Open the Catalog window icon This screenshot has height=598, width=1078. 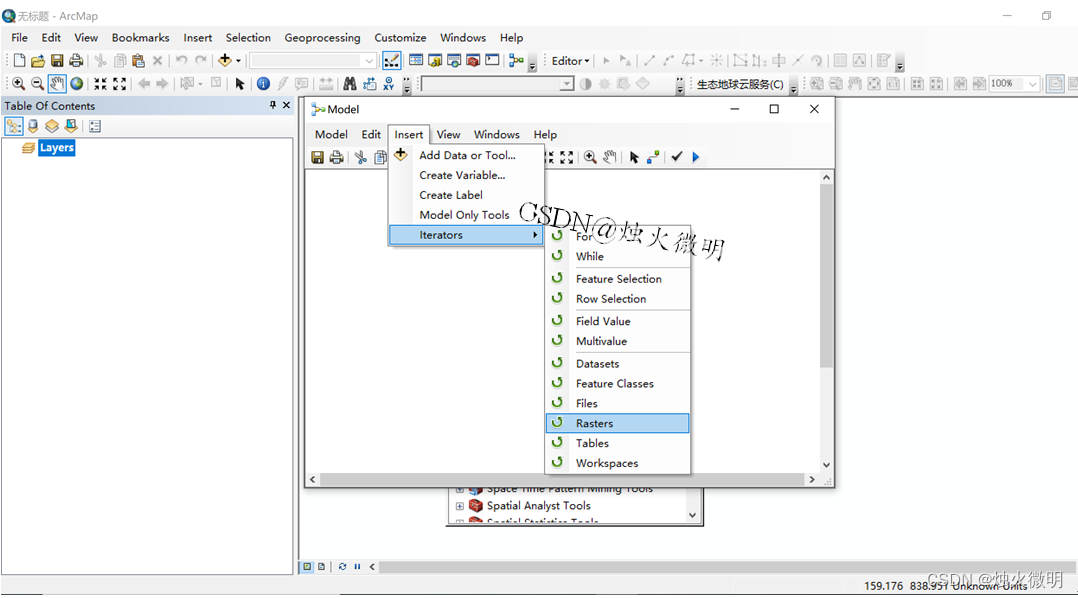pos(435,60)
